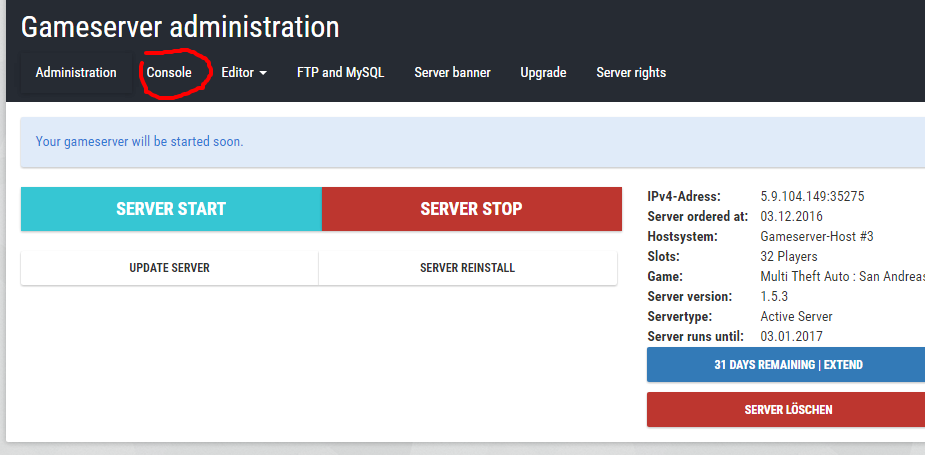Viewport: 925px width, 455px height.
Task: Open the FTP and MySQL tab
Action: coord(340,72)
